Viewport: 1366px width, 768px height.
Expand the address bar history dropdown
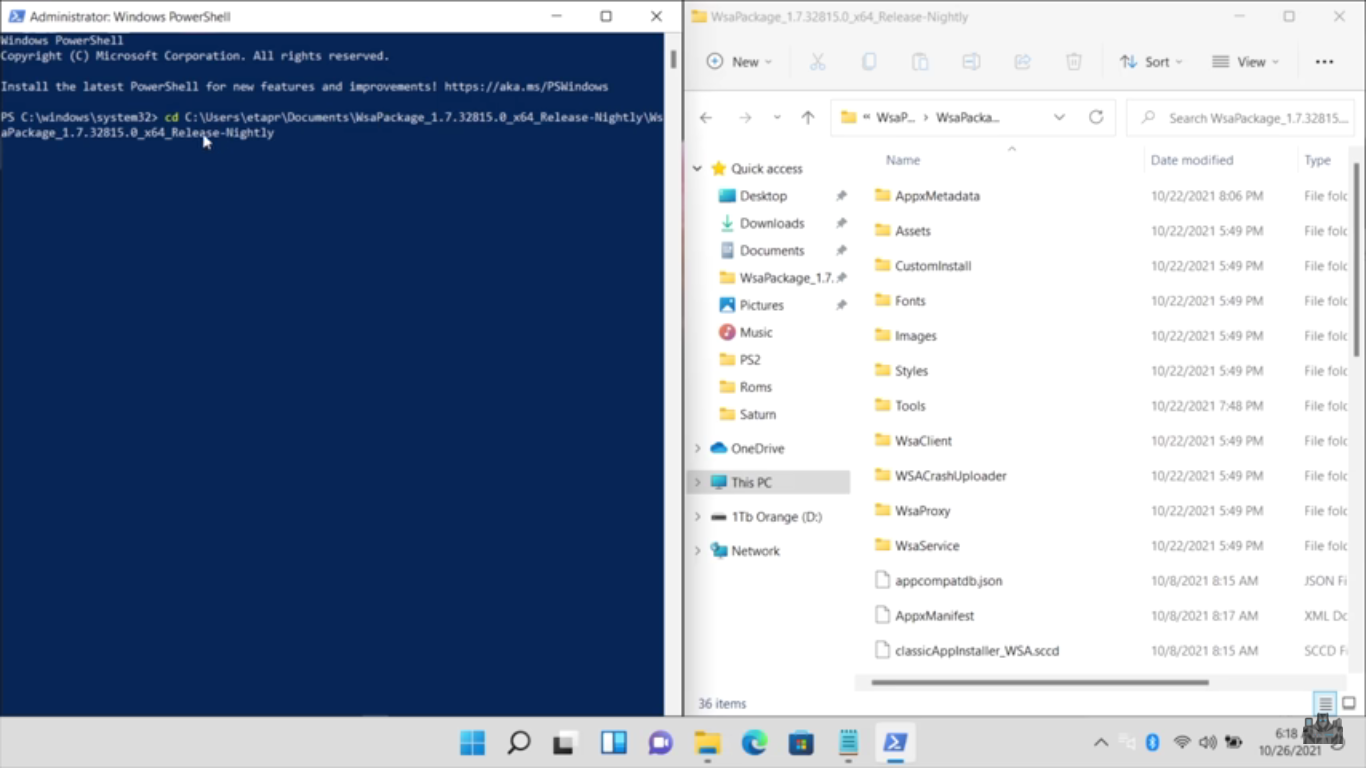[1059, 117]
